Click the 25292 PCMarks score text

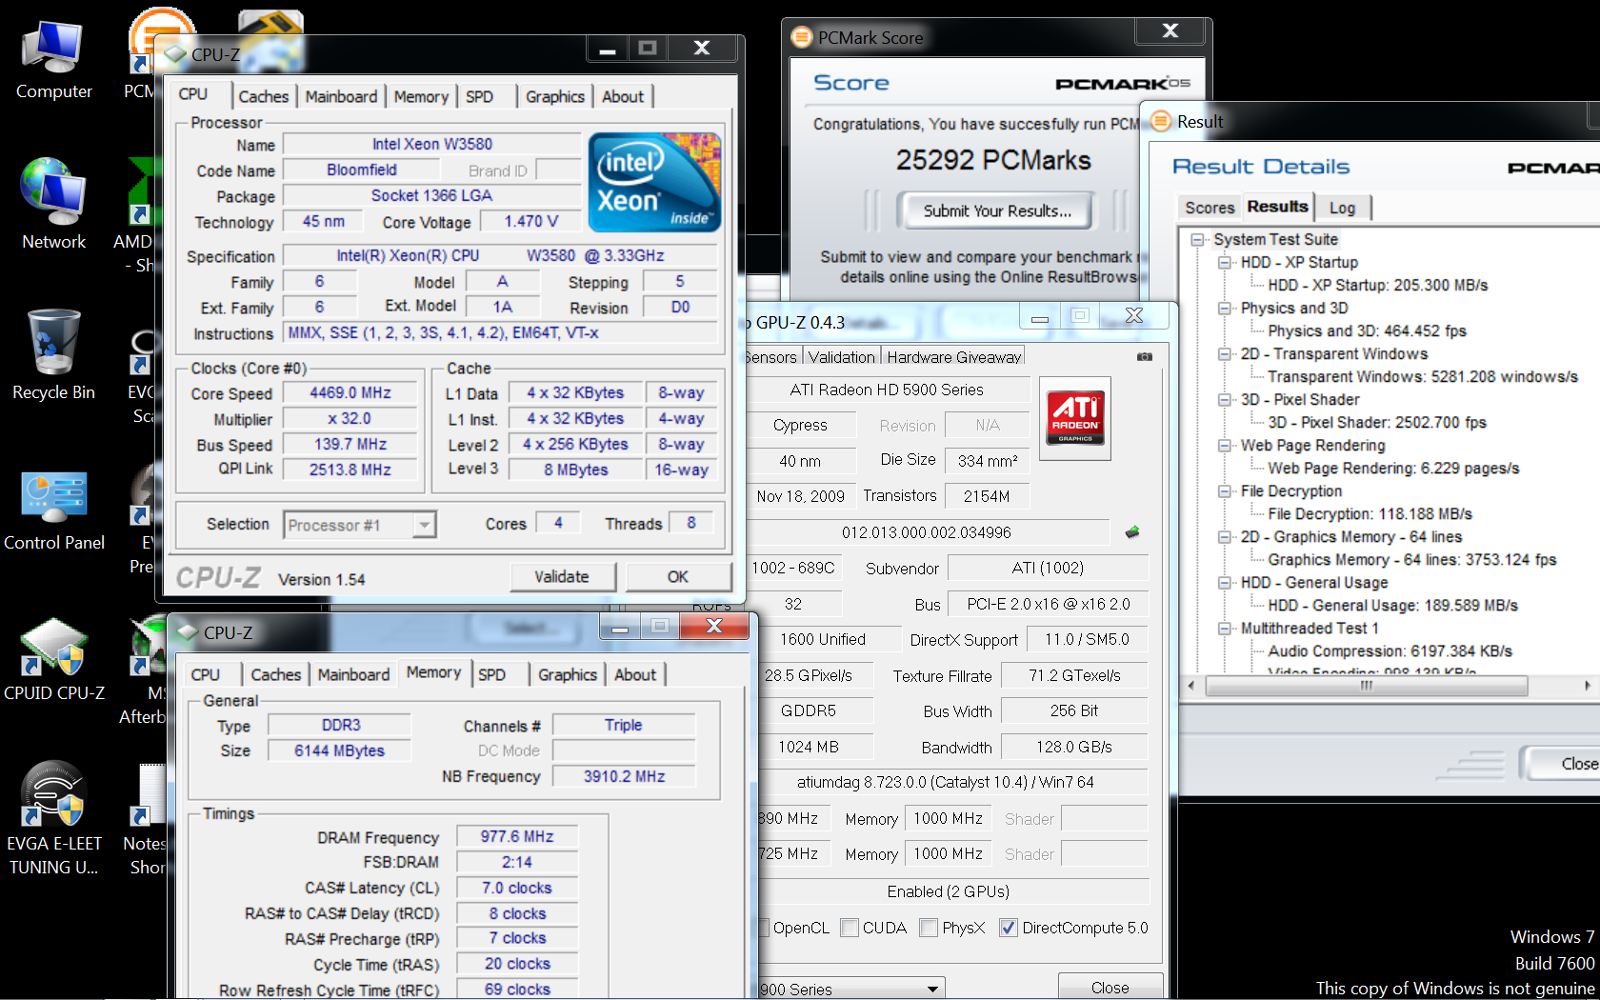[993, 160]
